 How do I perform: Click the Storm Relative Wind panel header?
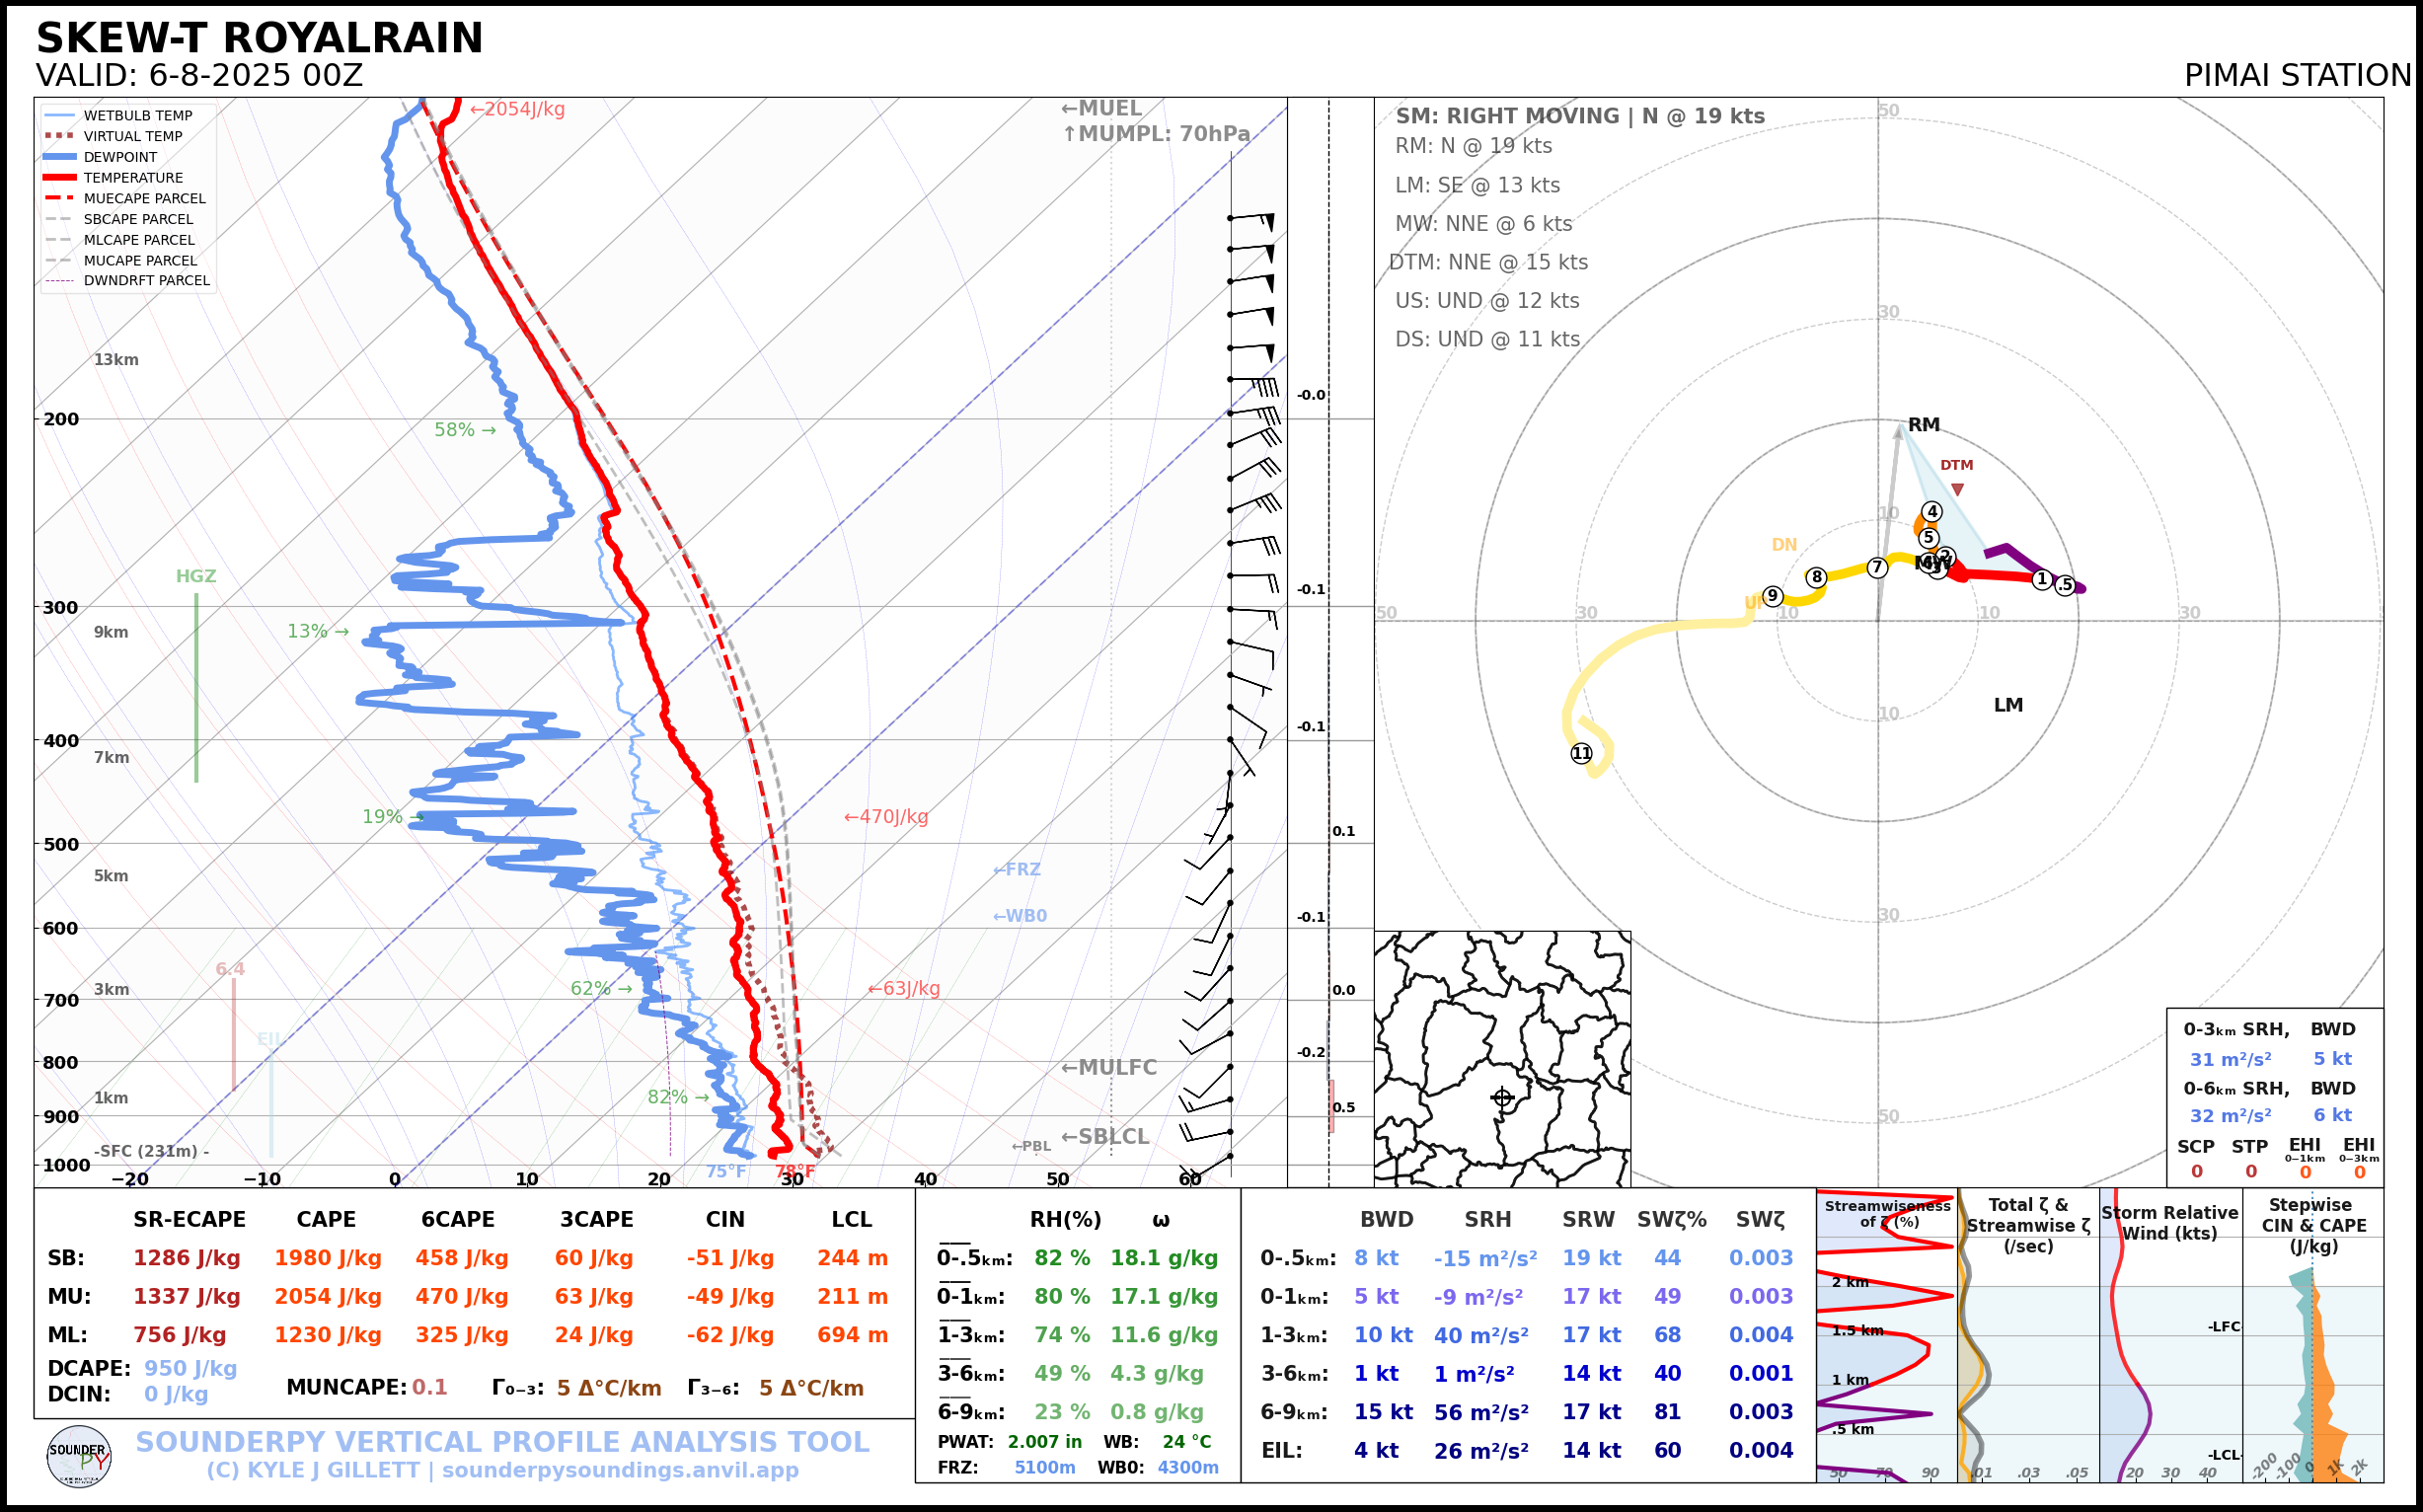[x=2169, y=1222]
